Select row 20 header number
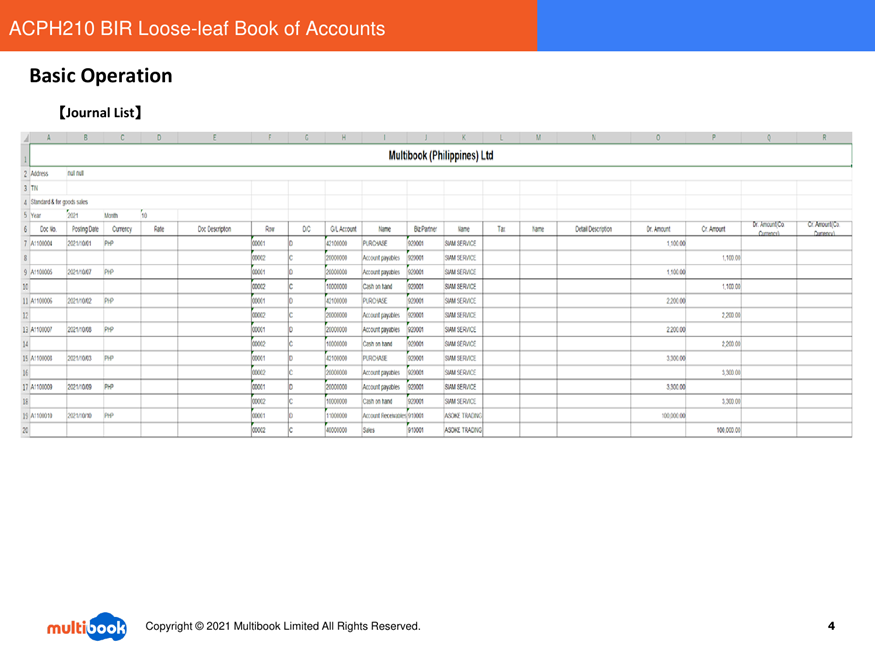This screenshot has width=875, height=656. [x=25, y=430]
